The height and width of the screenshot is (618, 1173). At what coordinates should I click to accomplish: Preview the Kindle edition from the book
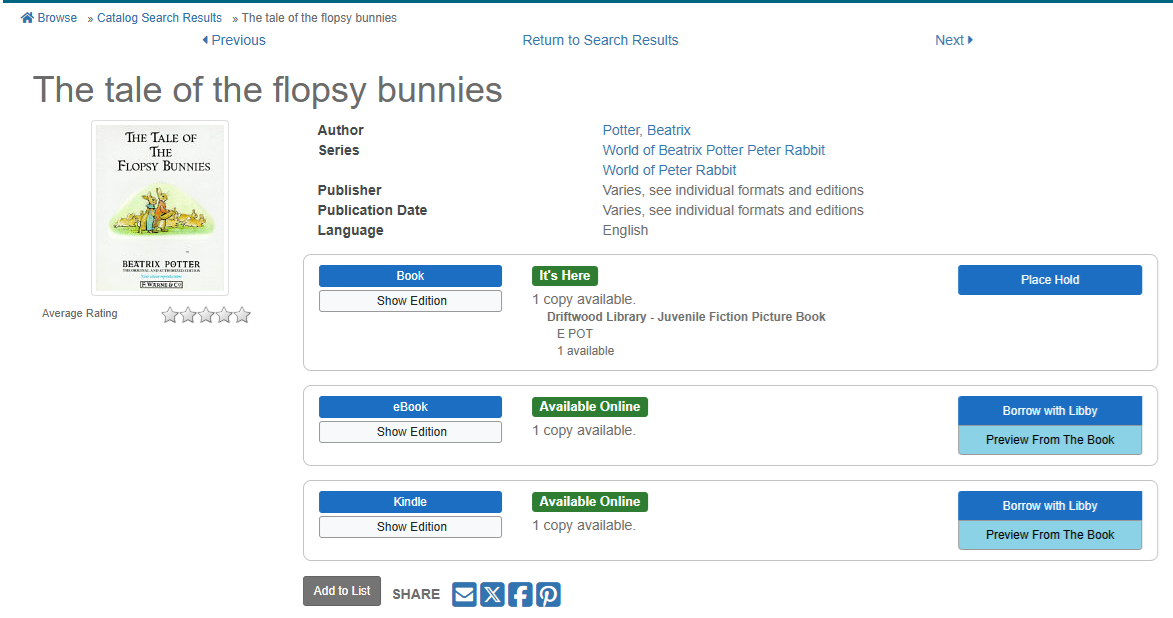(x=1049, y=535)
